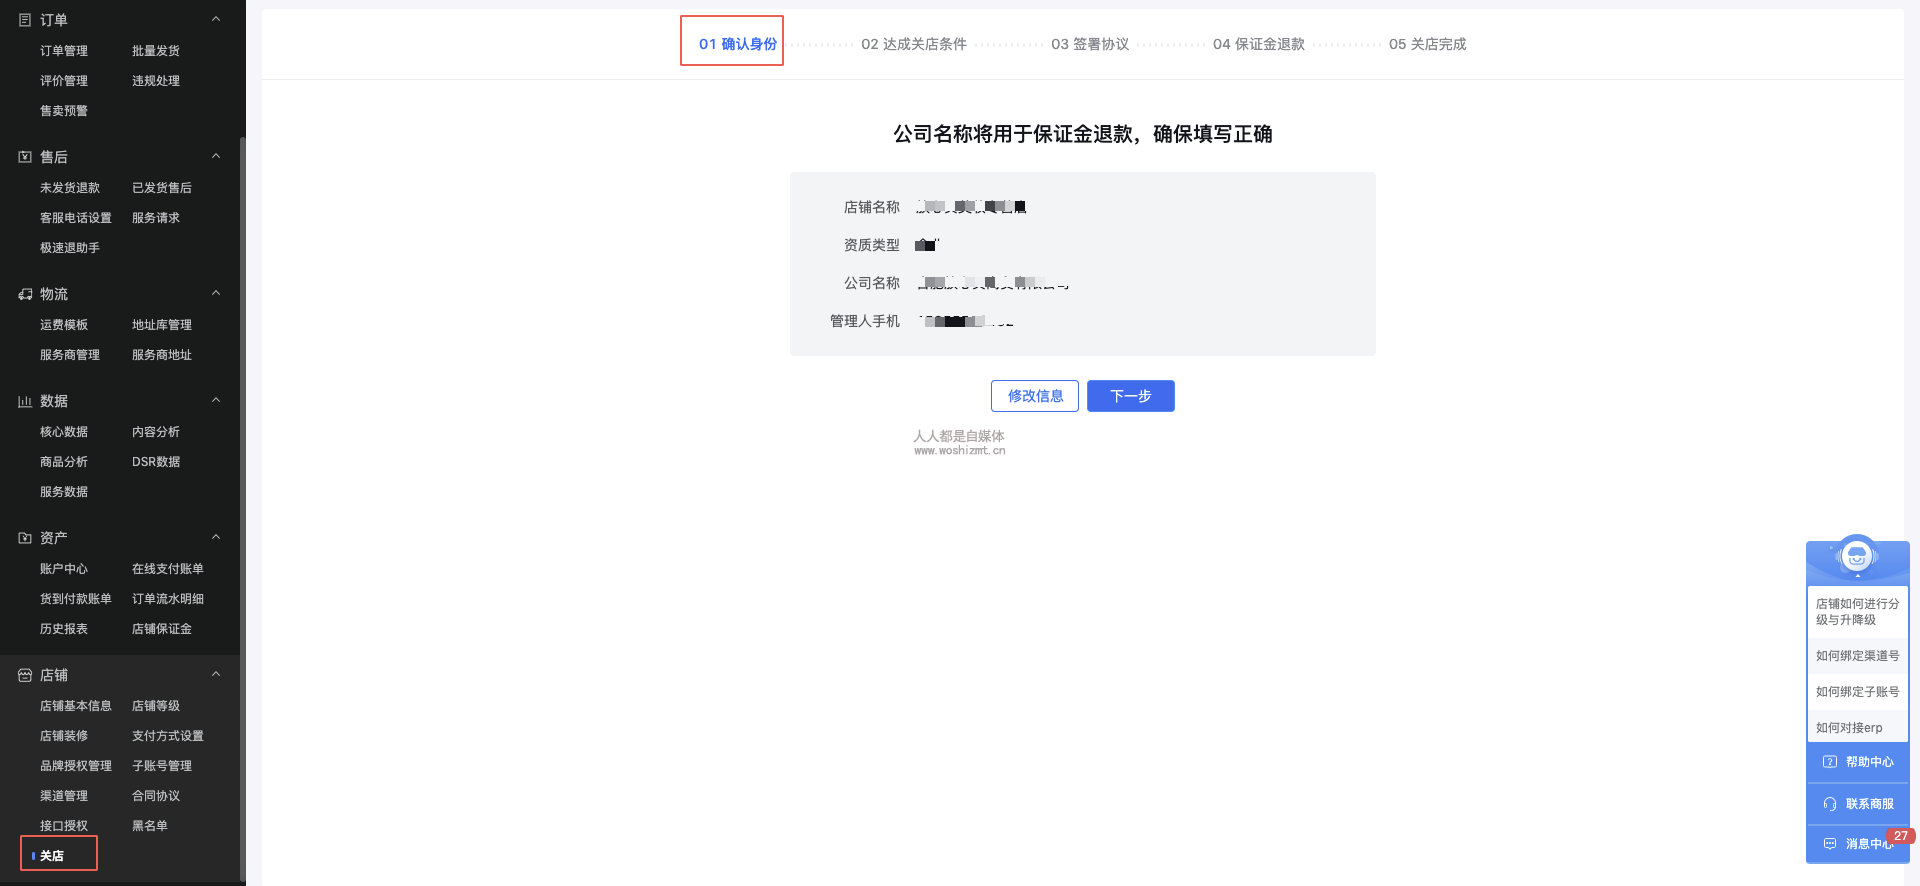Open 在线支付账单 in sidebar
The image size is (1920, 886).
tap(168, 569)
